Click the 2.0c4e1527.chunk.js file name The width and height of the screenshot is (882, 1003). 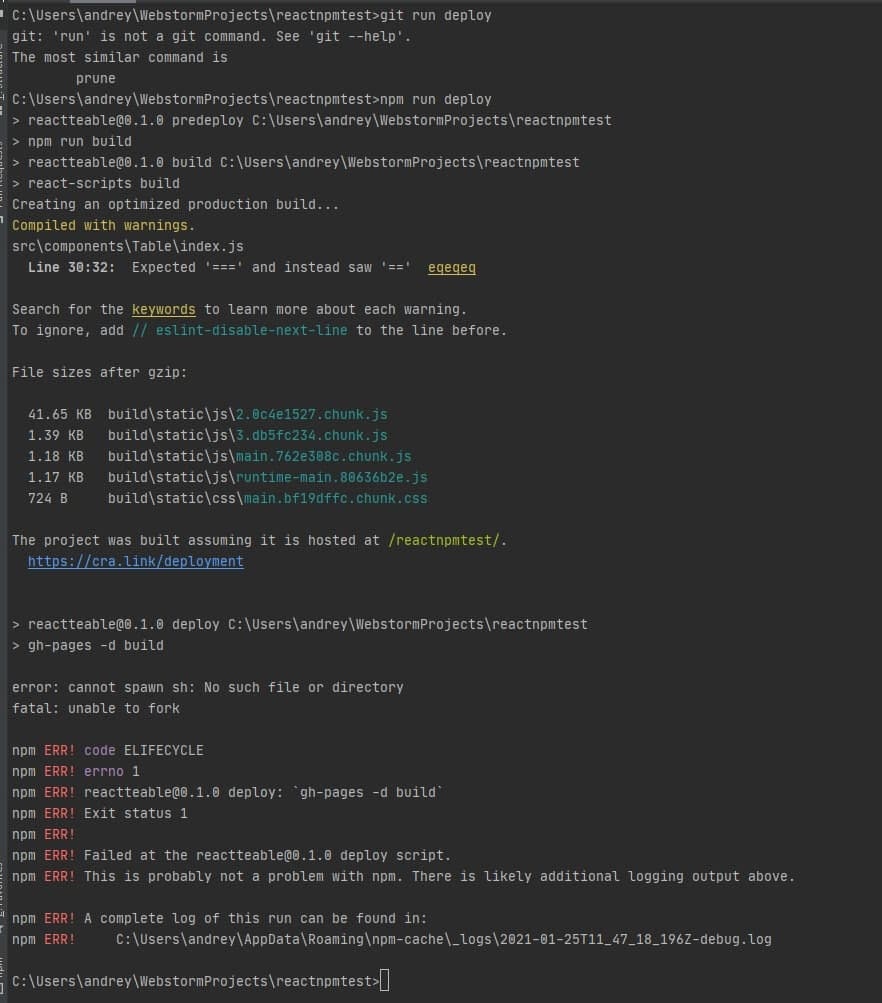tap(311, 415)
